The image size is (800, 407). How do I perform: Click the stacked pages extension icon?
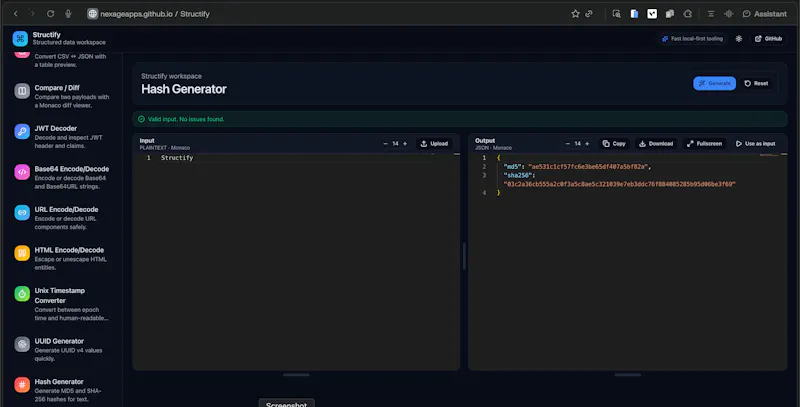click(x=670, y=14)
